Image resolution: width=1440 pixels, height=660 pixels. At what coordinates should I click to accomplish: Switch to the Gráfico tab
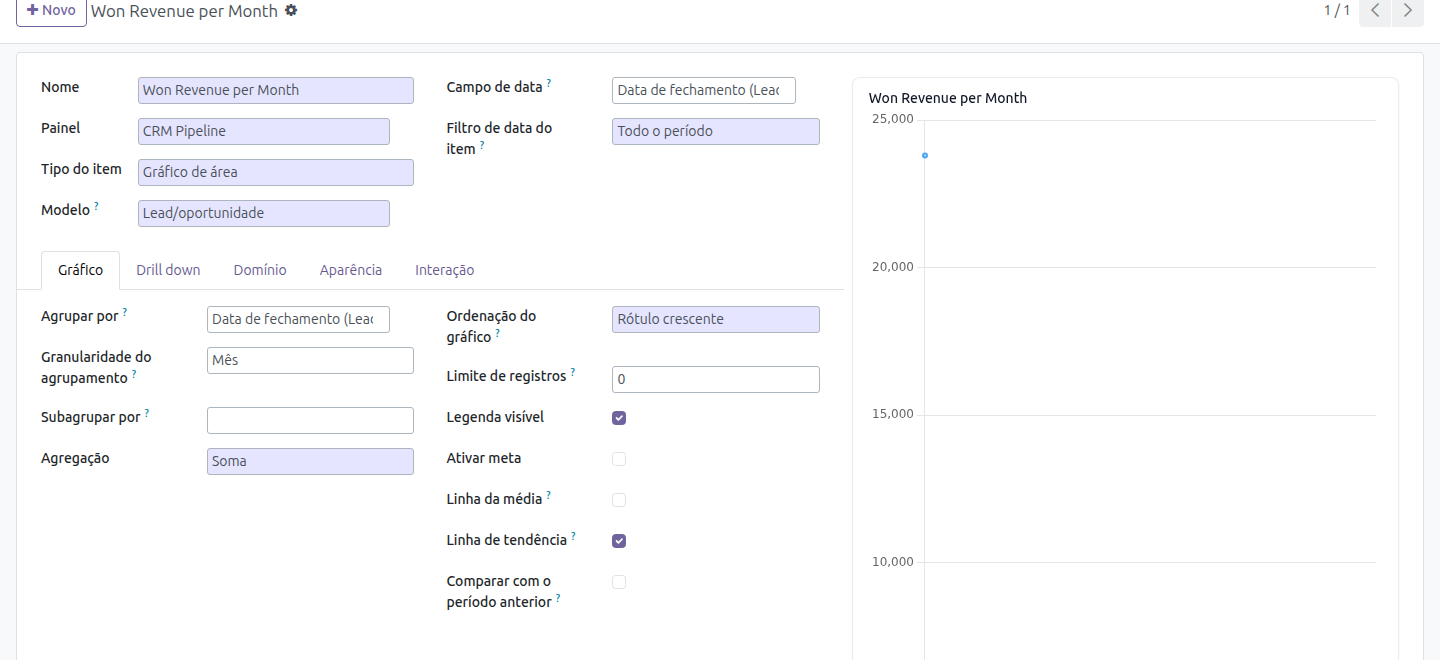point(80,270)
